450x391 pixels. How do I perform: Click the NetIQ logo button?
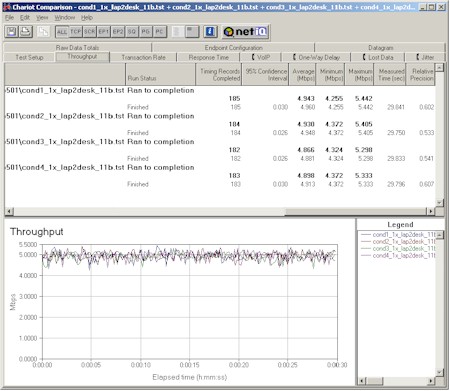tap(246, 32)
